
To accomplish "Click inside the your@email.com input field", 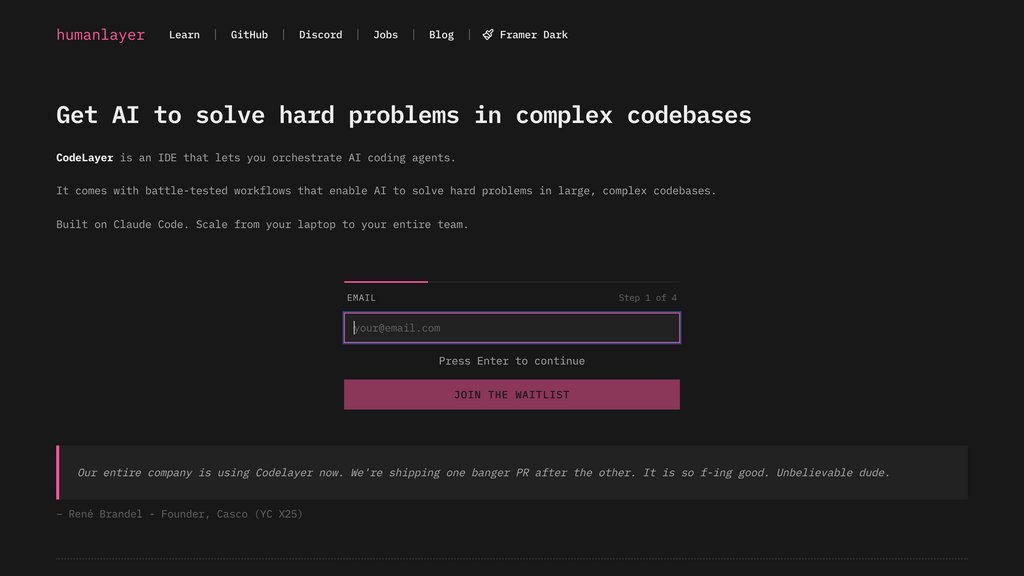I will [512, 328].
